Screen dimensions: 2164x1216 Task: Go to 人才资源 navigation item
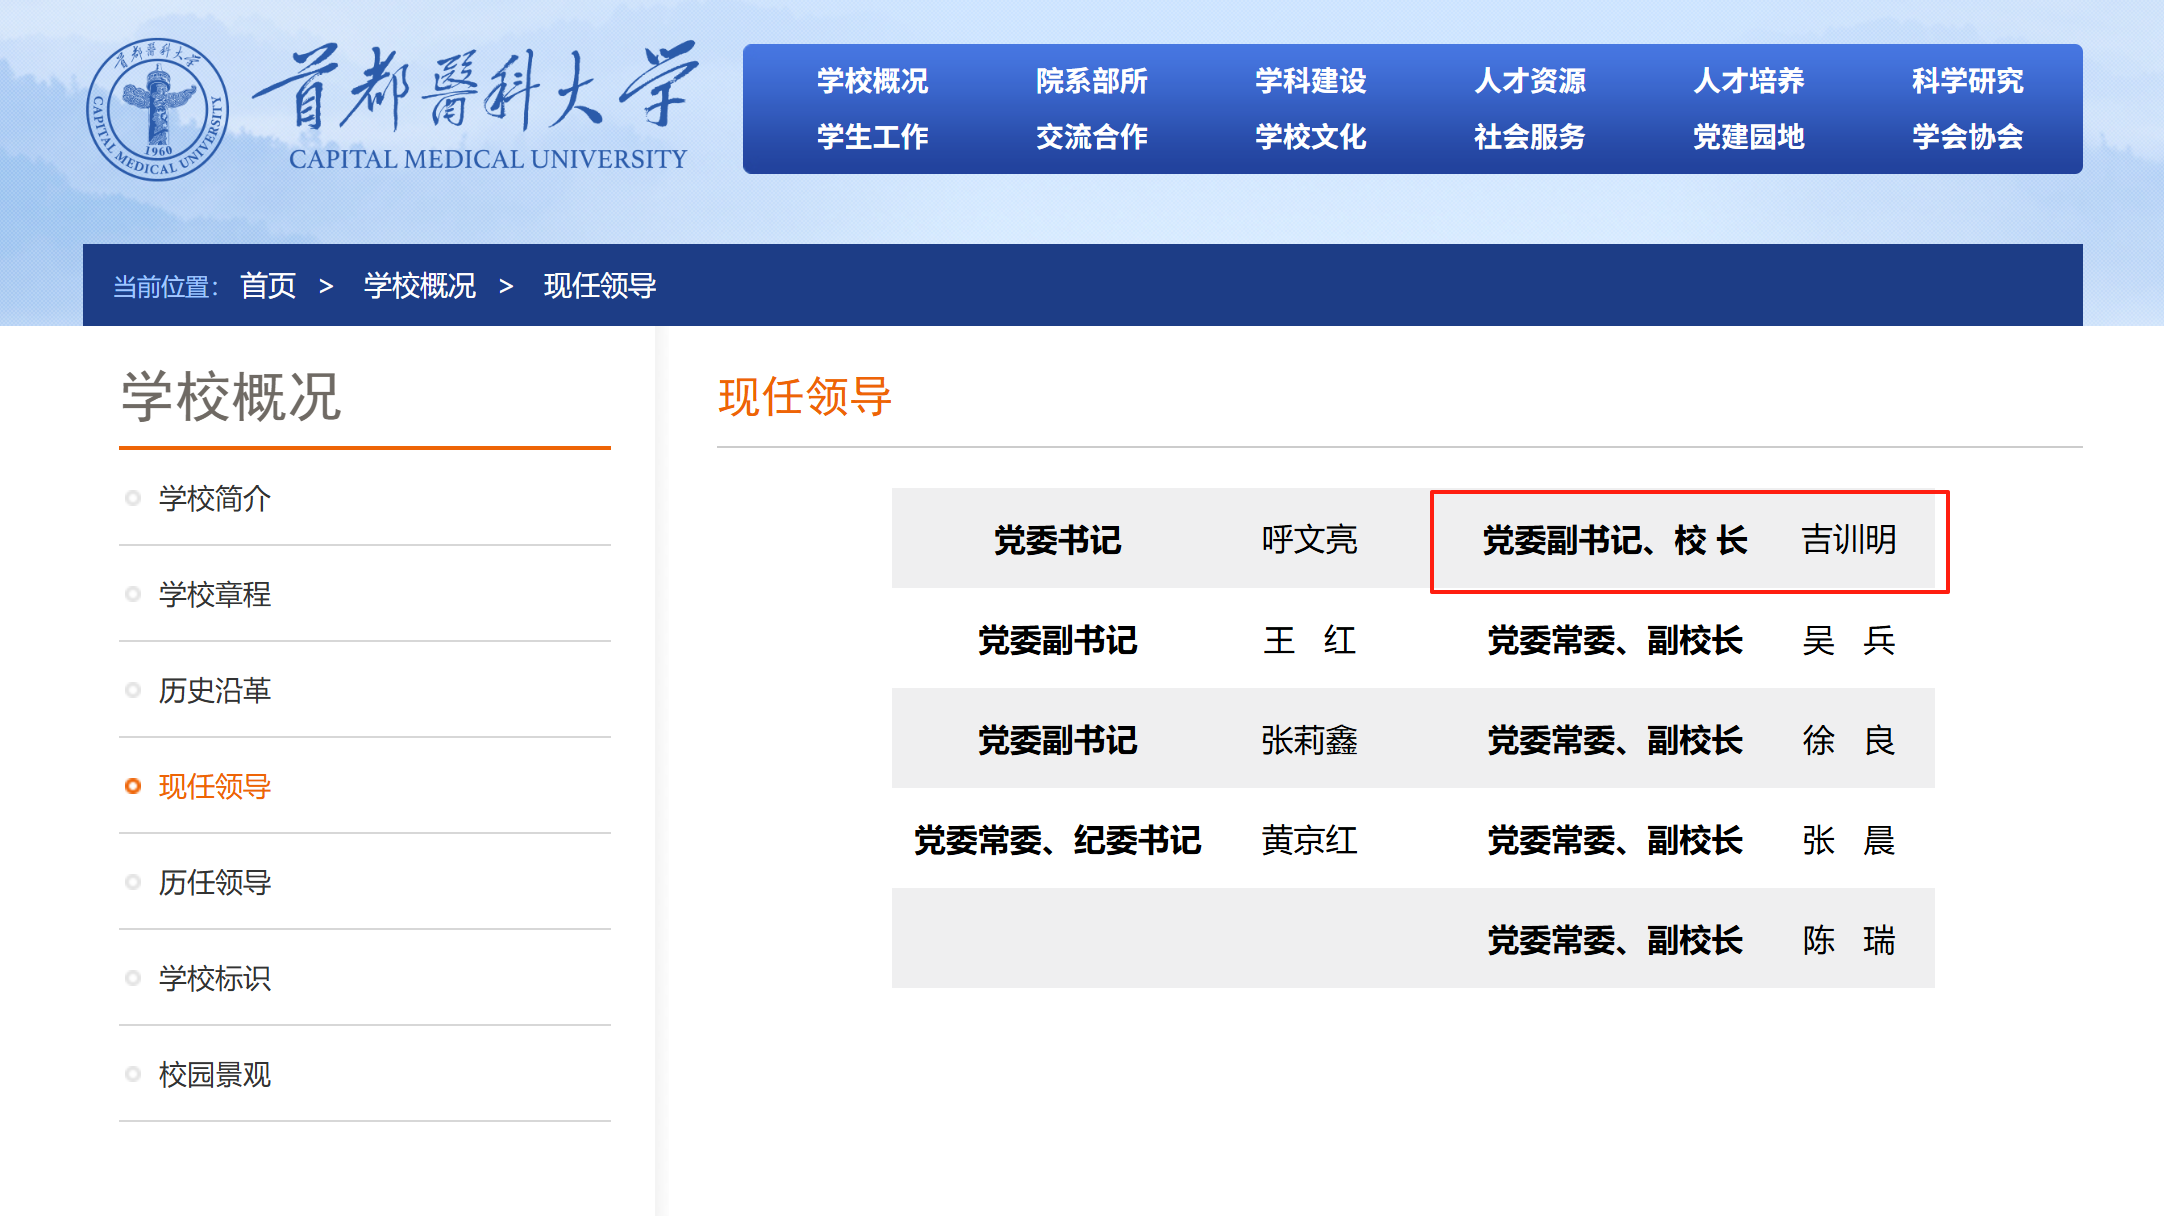click(x=1529, y=81)
